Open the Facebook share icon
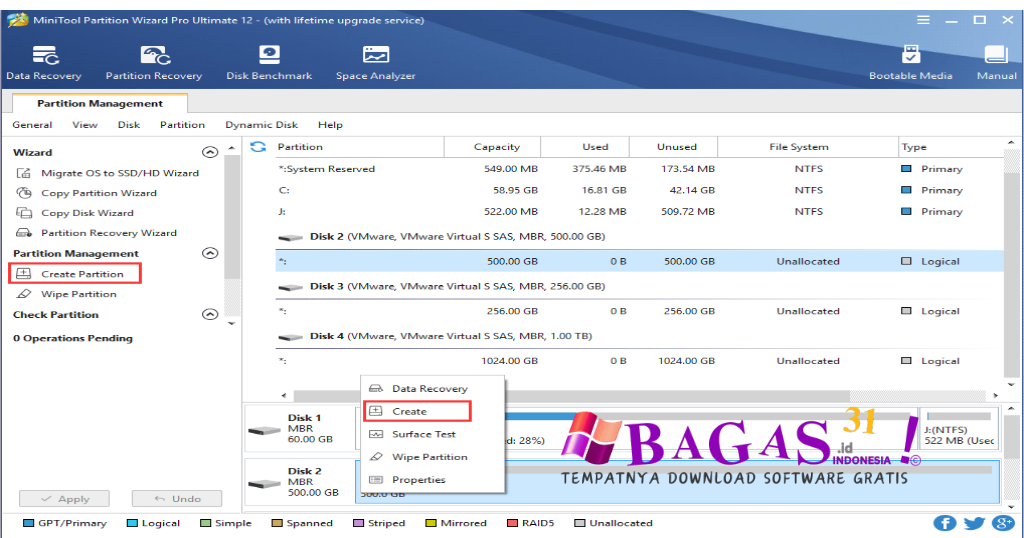This screenshot has width=1024, height=538. coord(944,523)
